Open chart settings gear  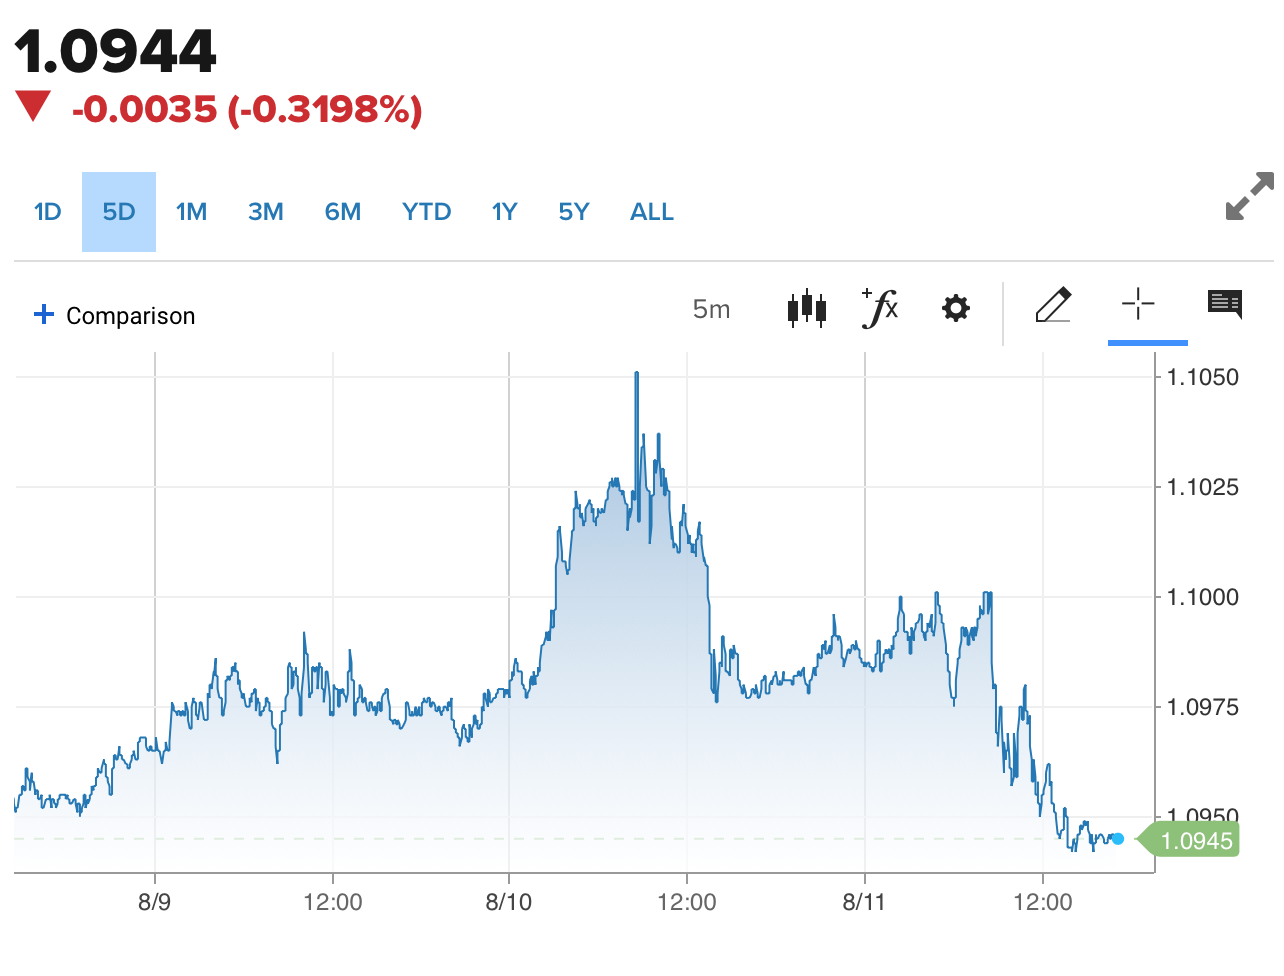point(956,308)
